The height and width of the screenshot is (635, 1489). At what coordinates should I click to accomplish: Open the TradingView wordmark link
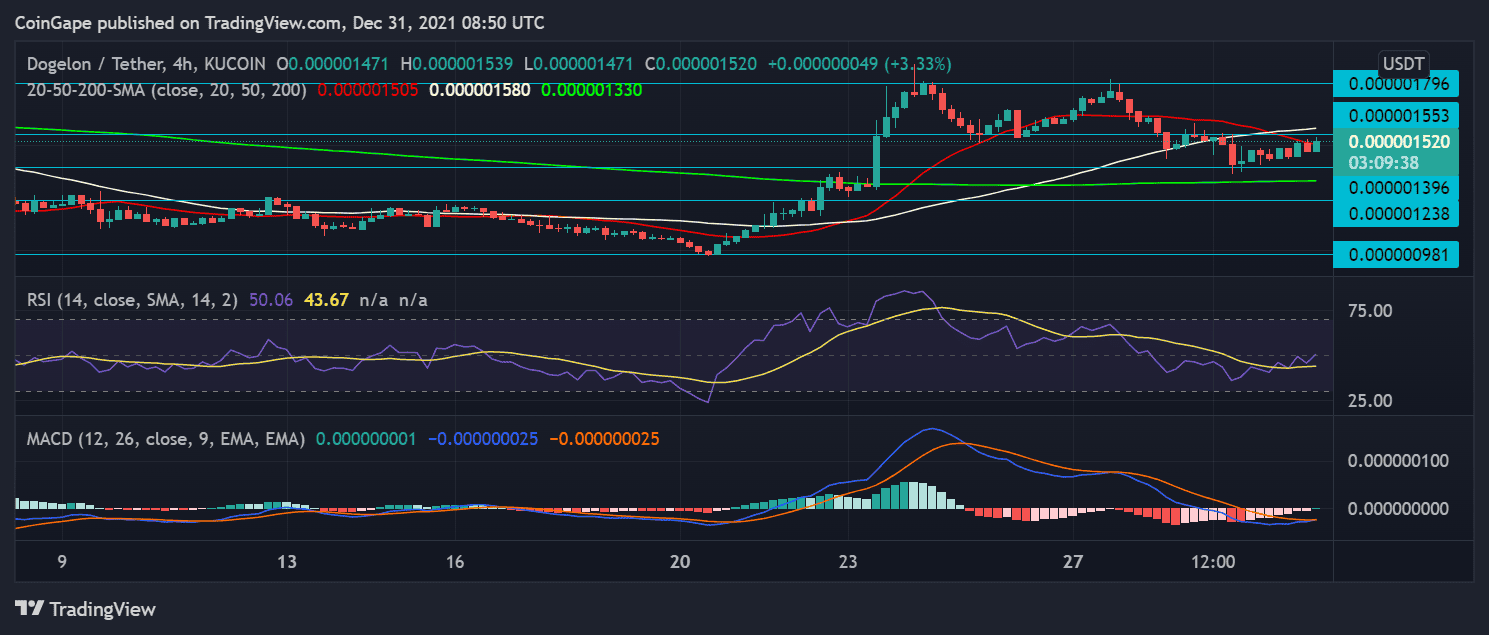pos(102,608)
